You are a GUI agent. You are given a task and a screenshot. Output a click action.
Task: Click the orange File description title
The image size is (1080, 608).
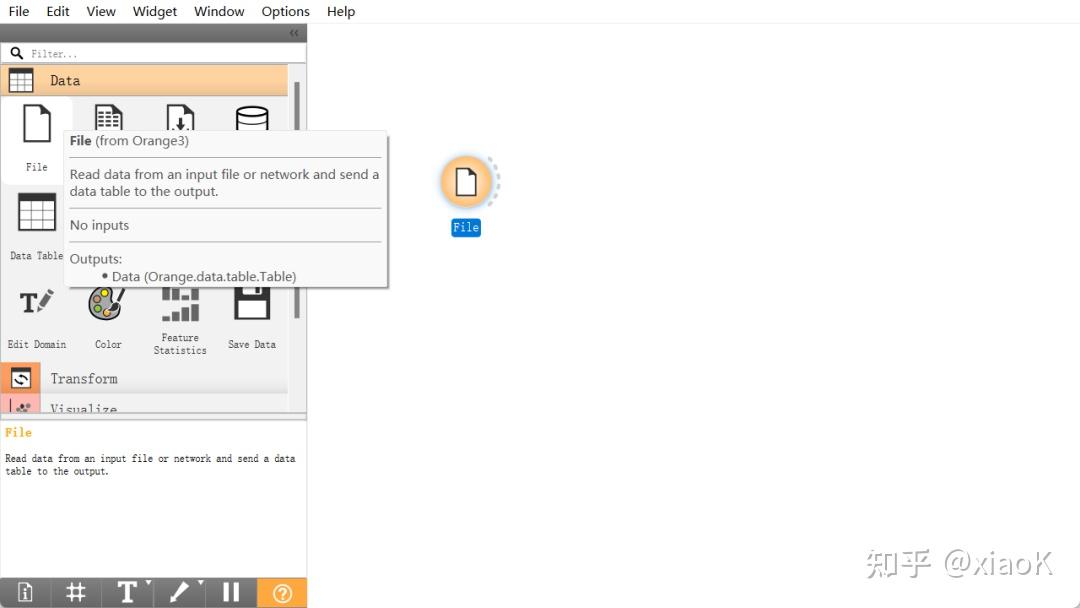tap(18, 432)
